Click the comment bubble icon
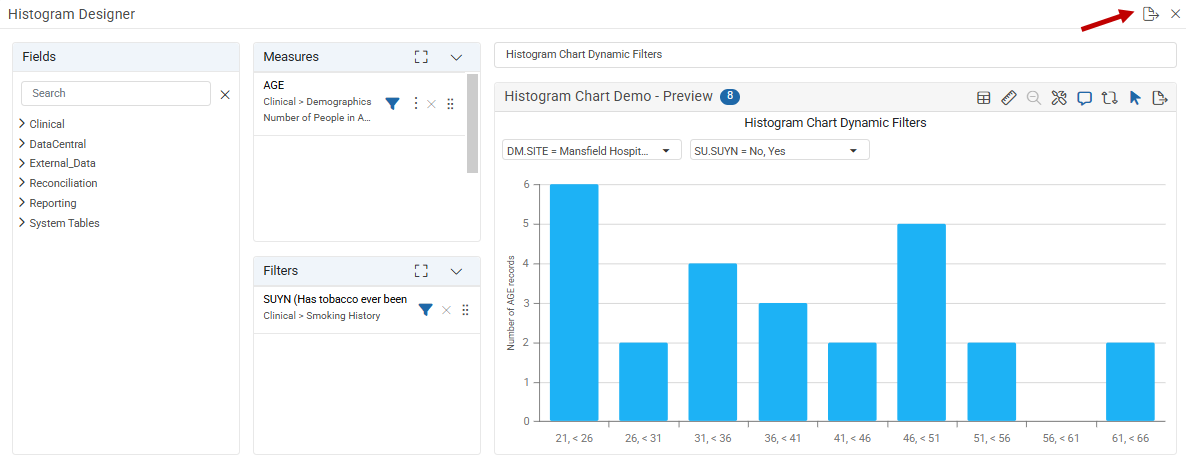 [1085, 98]
